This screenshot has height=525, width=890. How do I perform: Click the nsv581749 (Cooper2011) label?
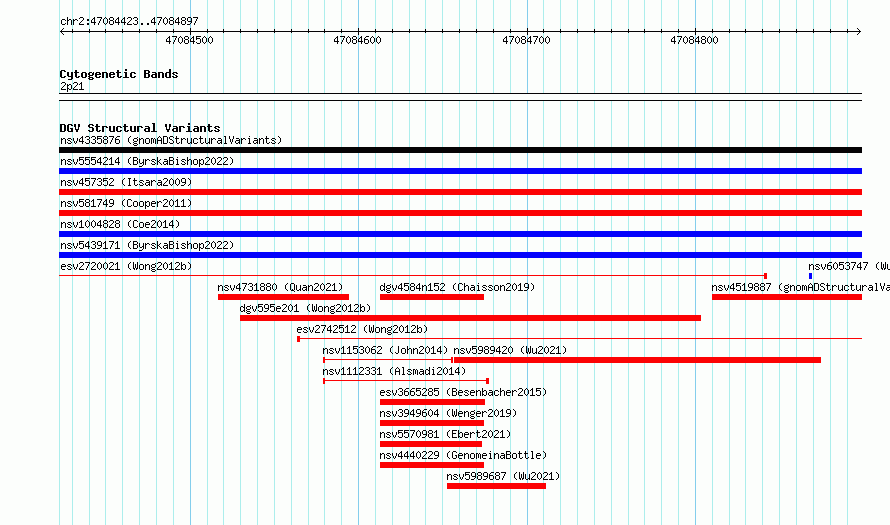point(126,203)
